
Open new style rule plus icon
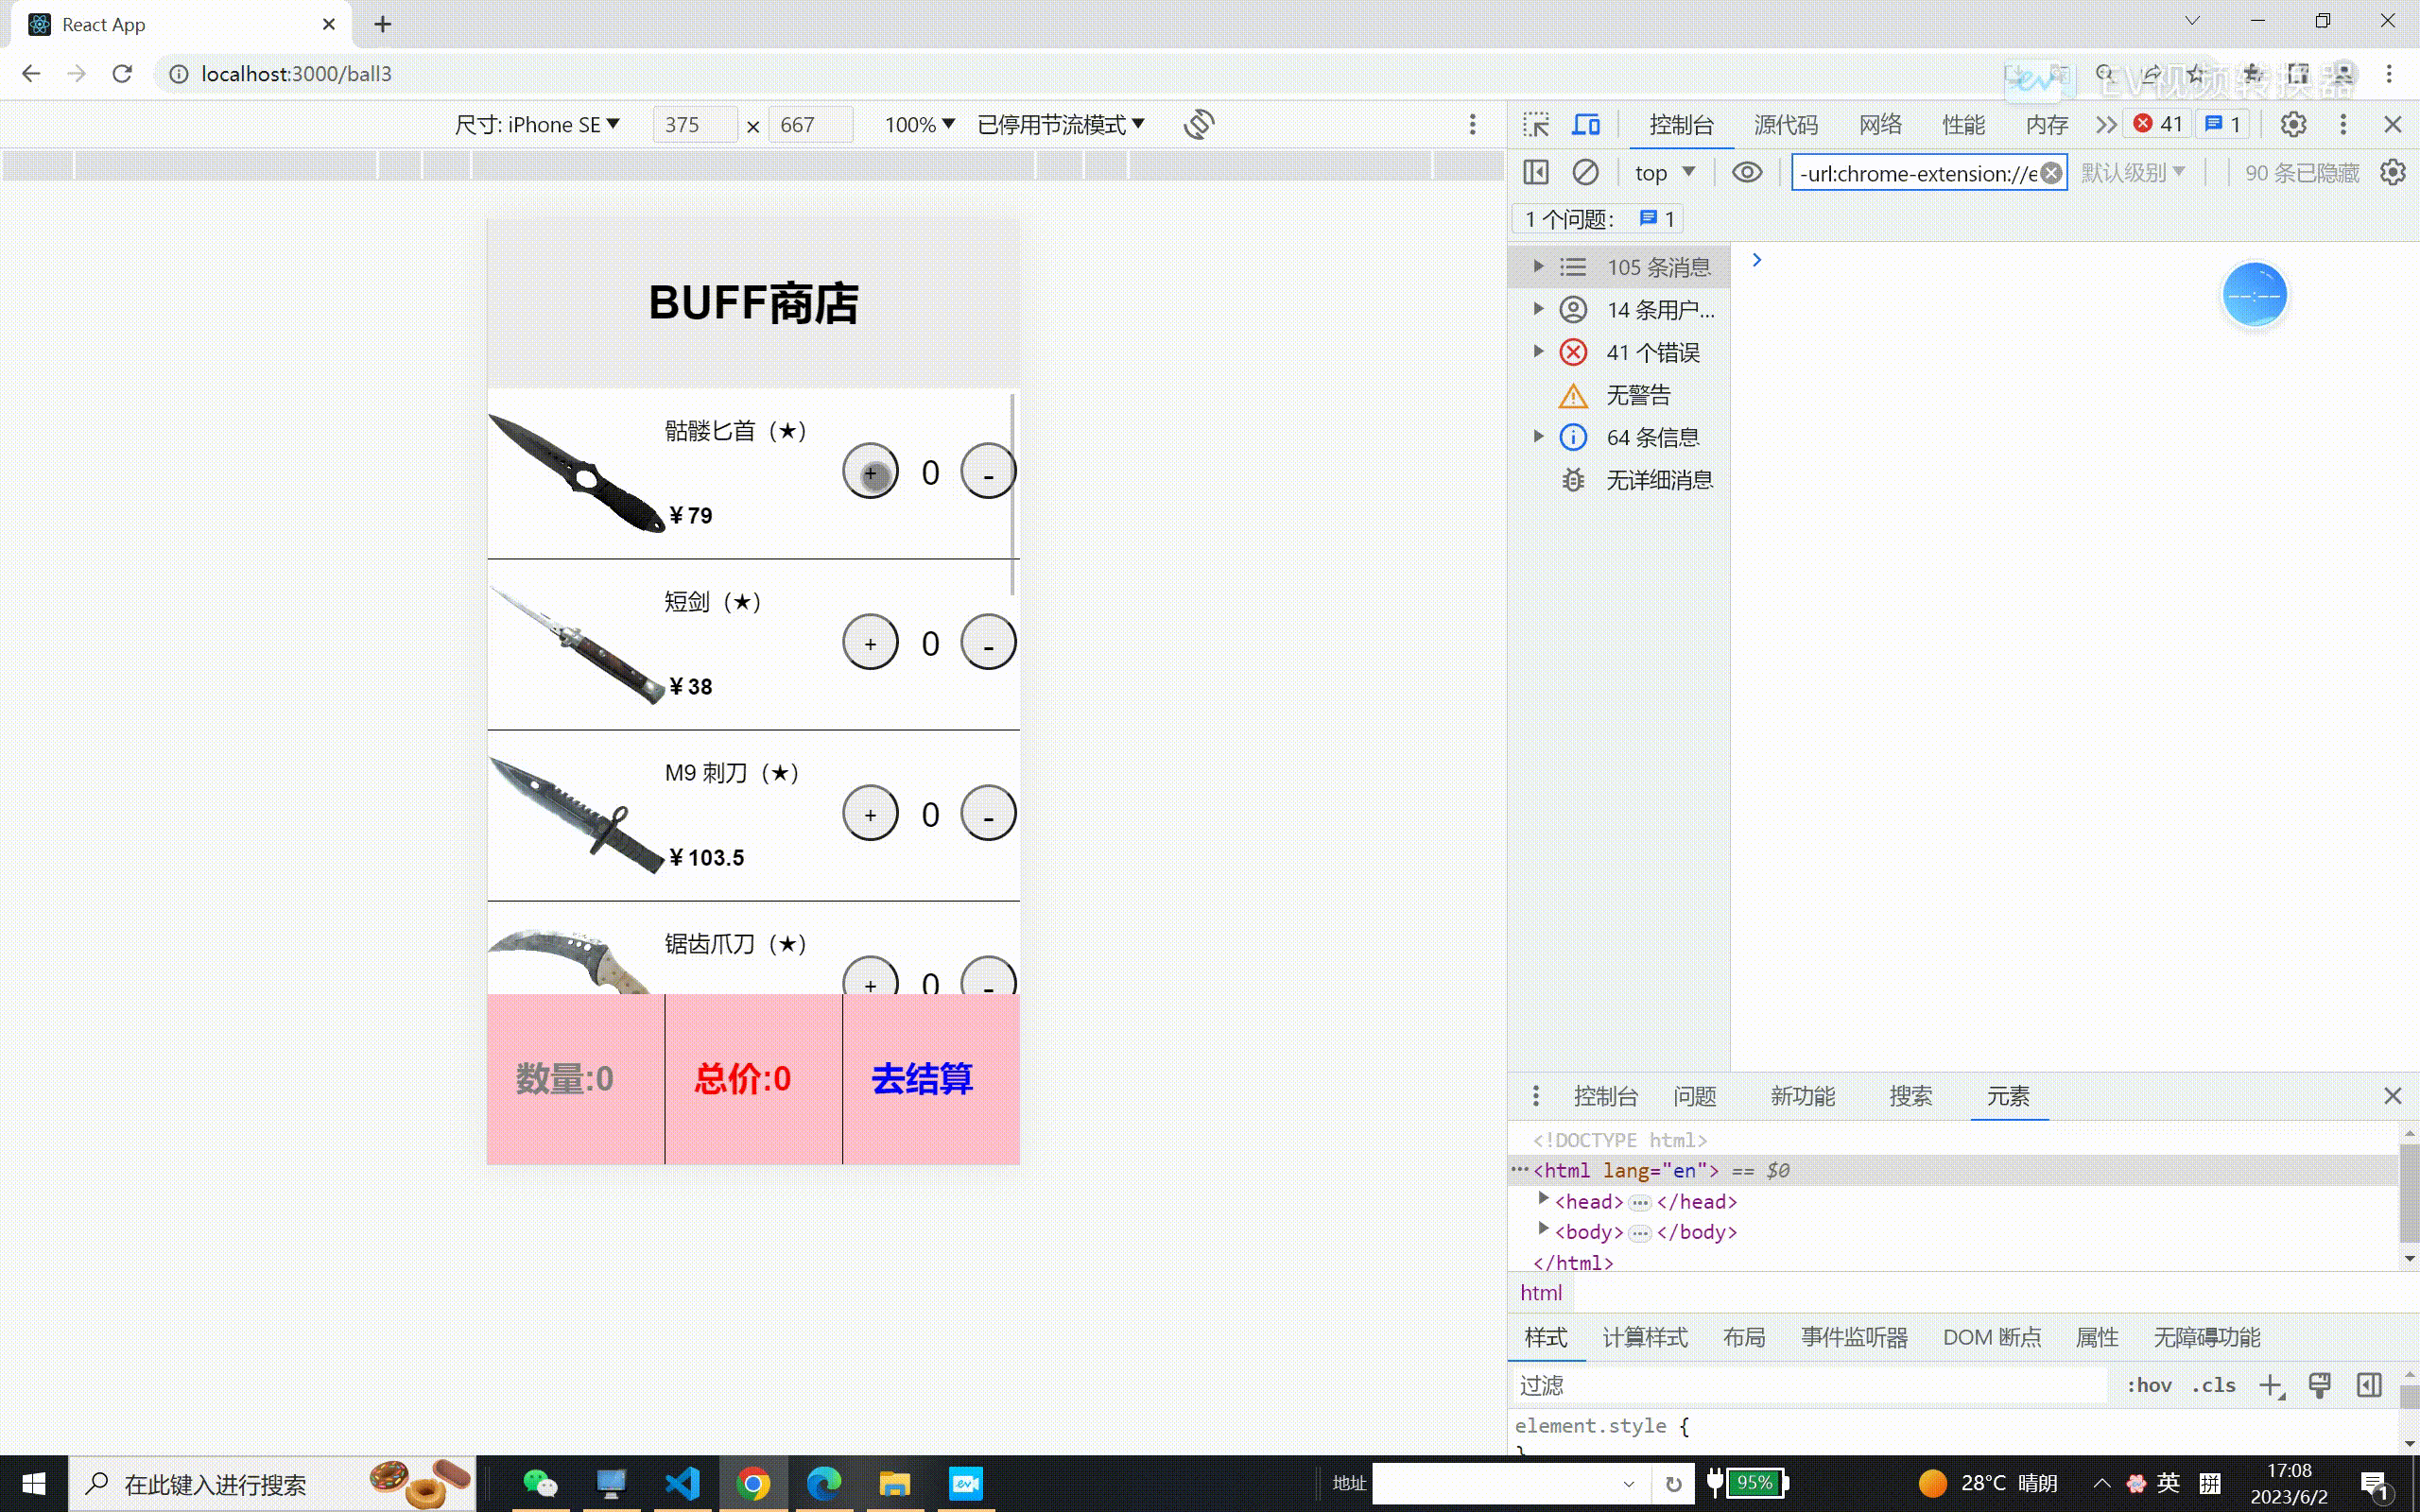(x=2270, y=1385)
